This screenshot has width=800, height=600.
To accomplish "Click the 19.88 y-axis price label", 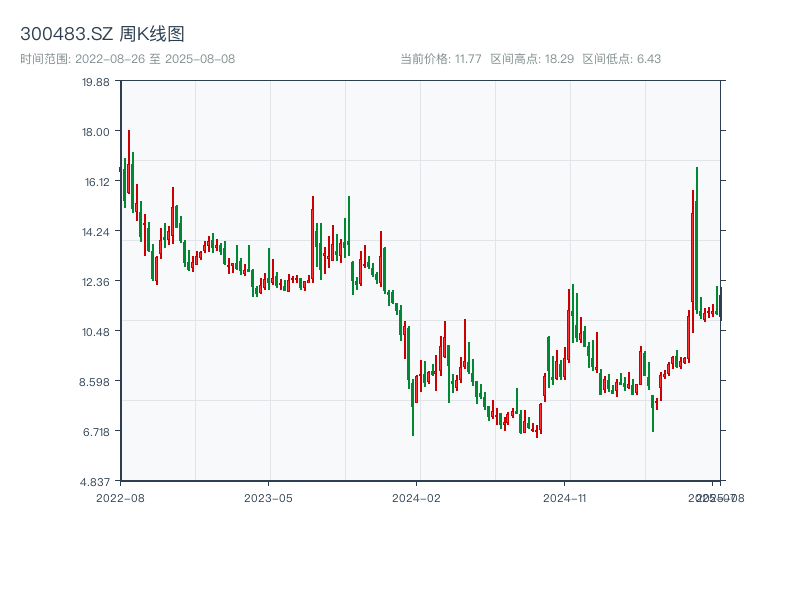I will pyautogui.click(x=96, y=82).
